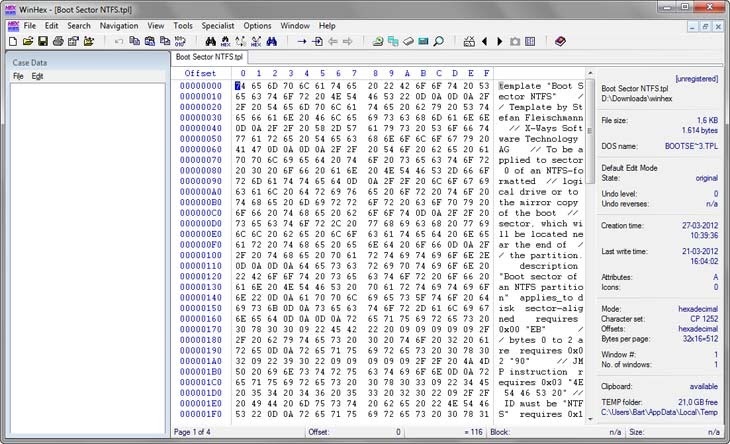Image resolution: width=730 pixels, height=444 pixels.
Task: Open help with the red book icon
Action: [560, 41]
